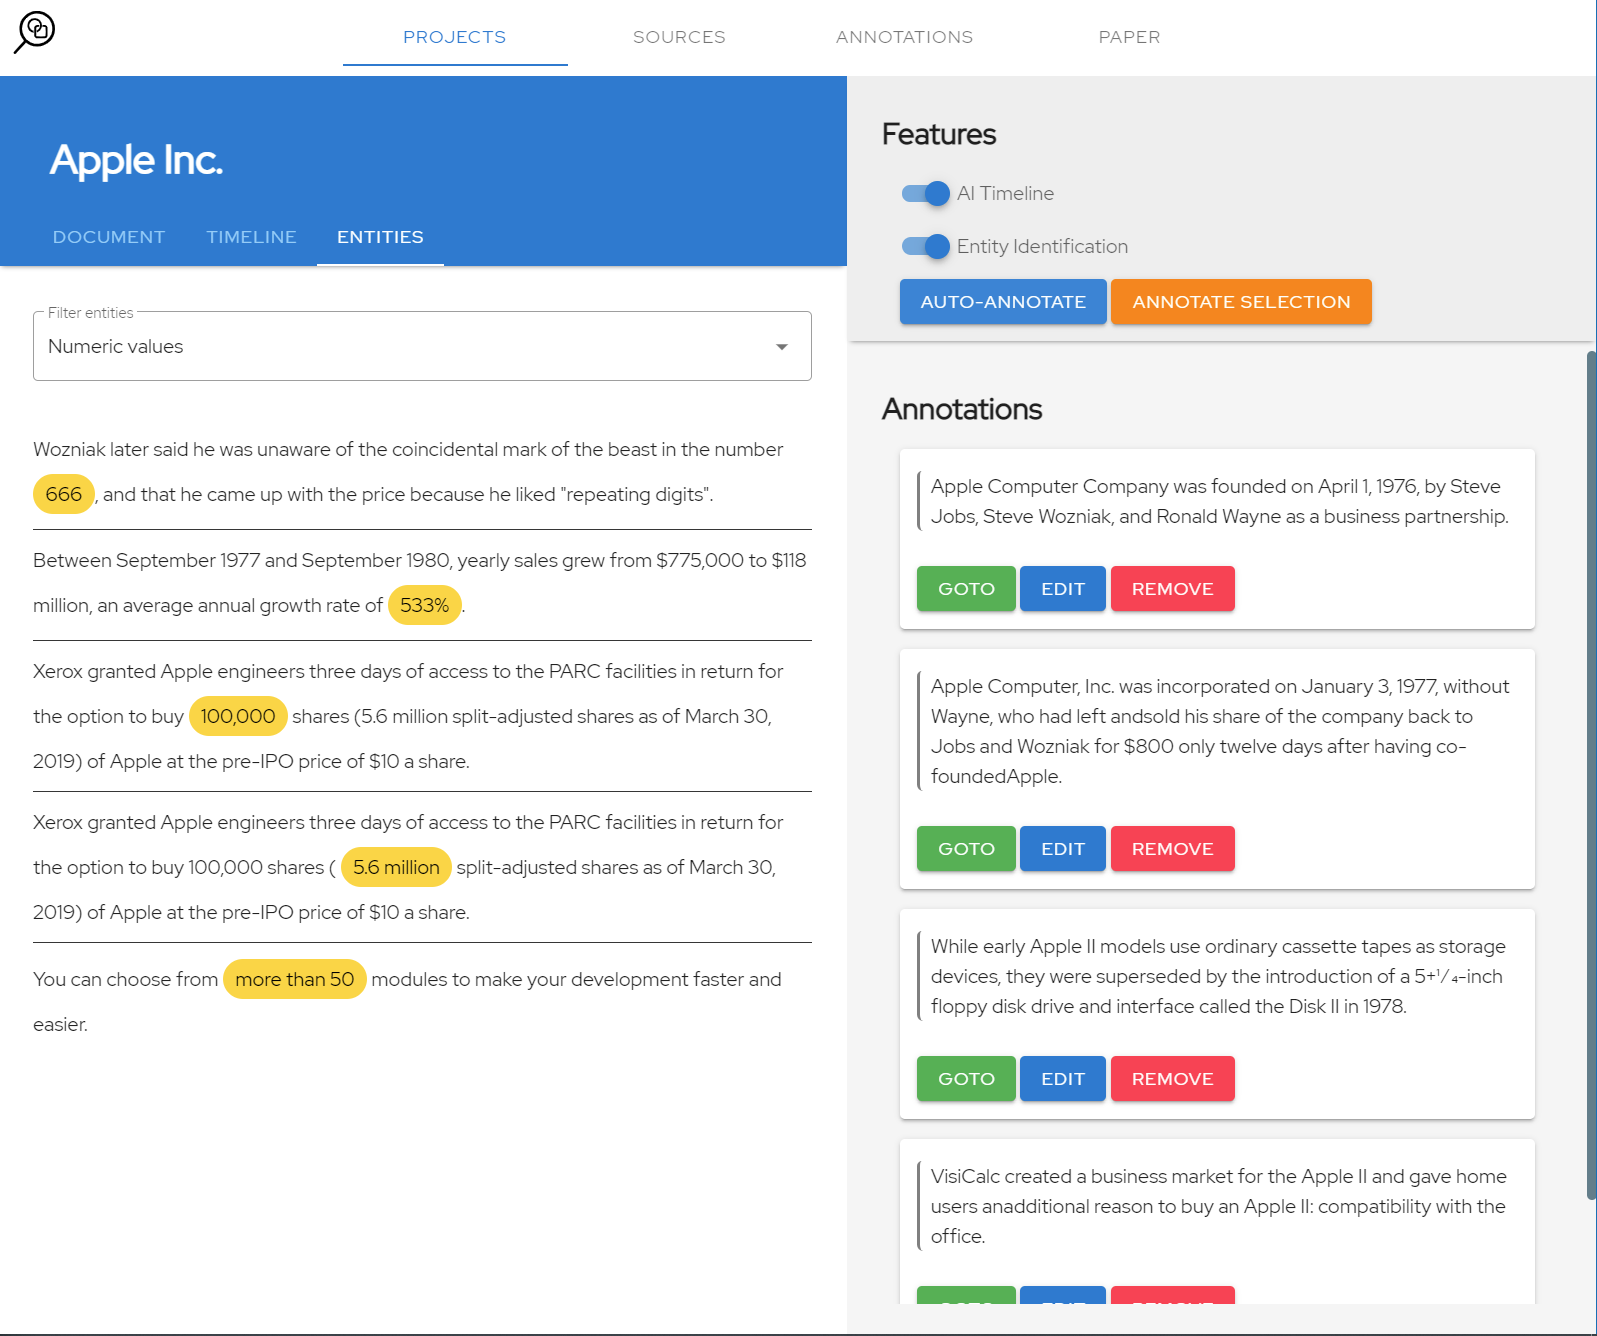
Task: Click GOTO for the Disk II annotation
Action: click(966, 1079)
